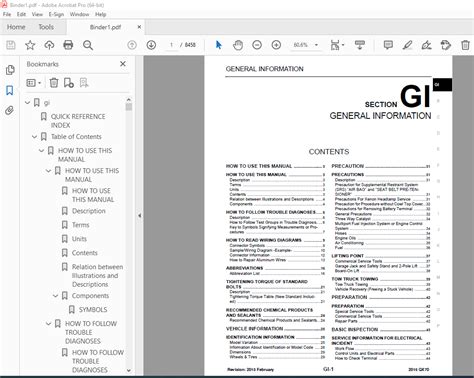Screen dimensions: 474x378
Task: Click the Save file icon
Action: tap(11, 45)
